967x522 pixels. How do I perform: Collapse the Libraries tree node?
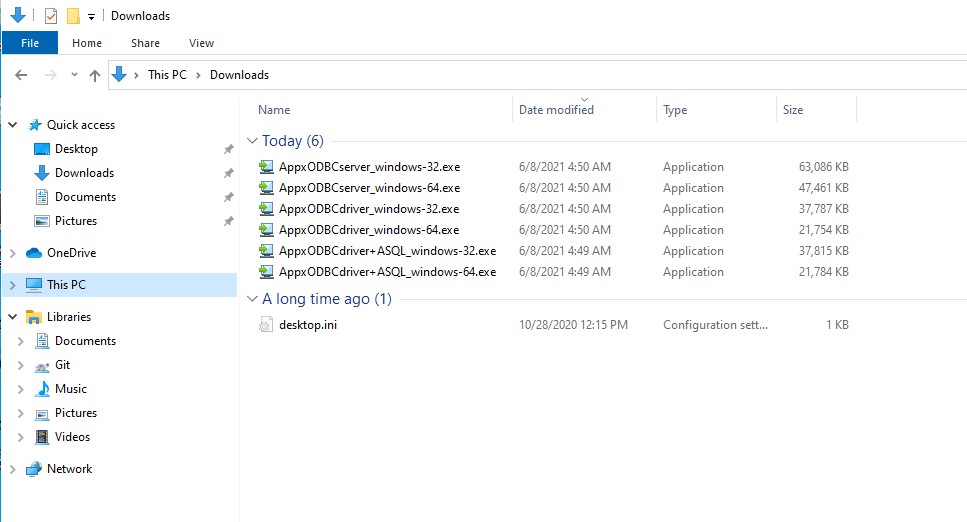point(12,317)
